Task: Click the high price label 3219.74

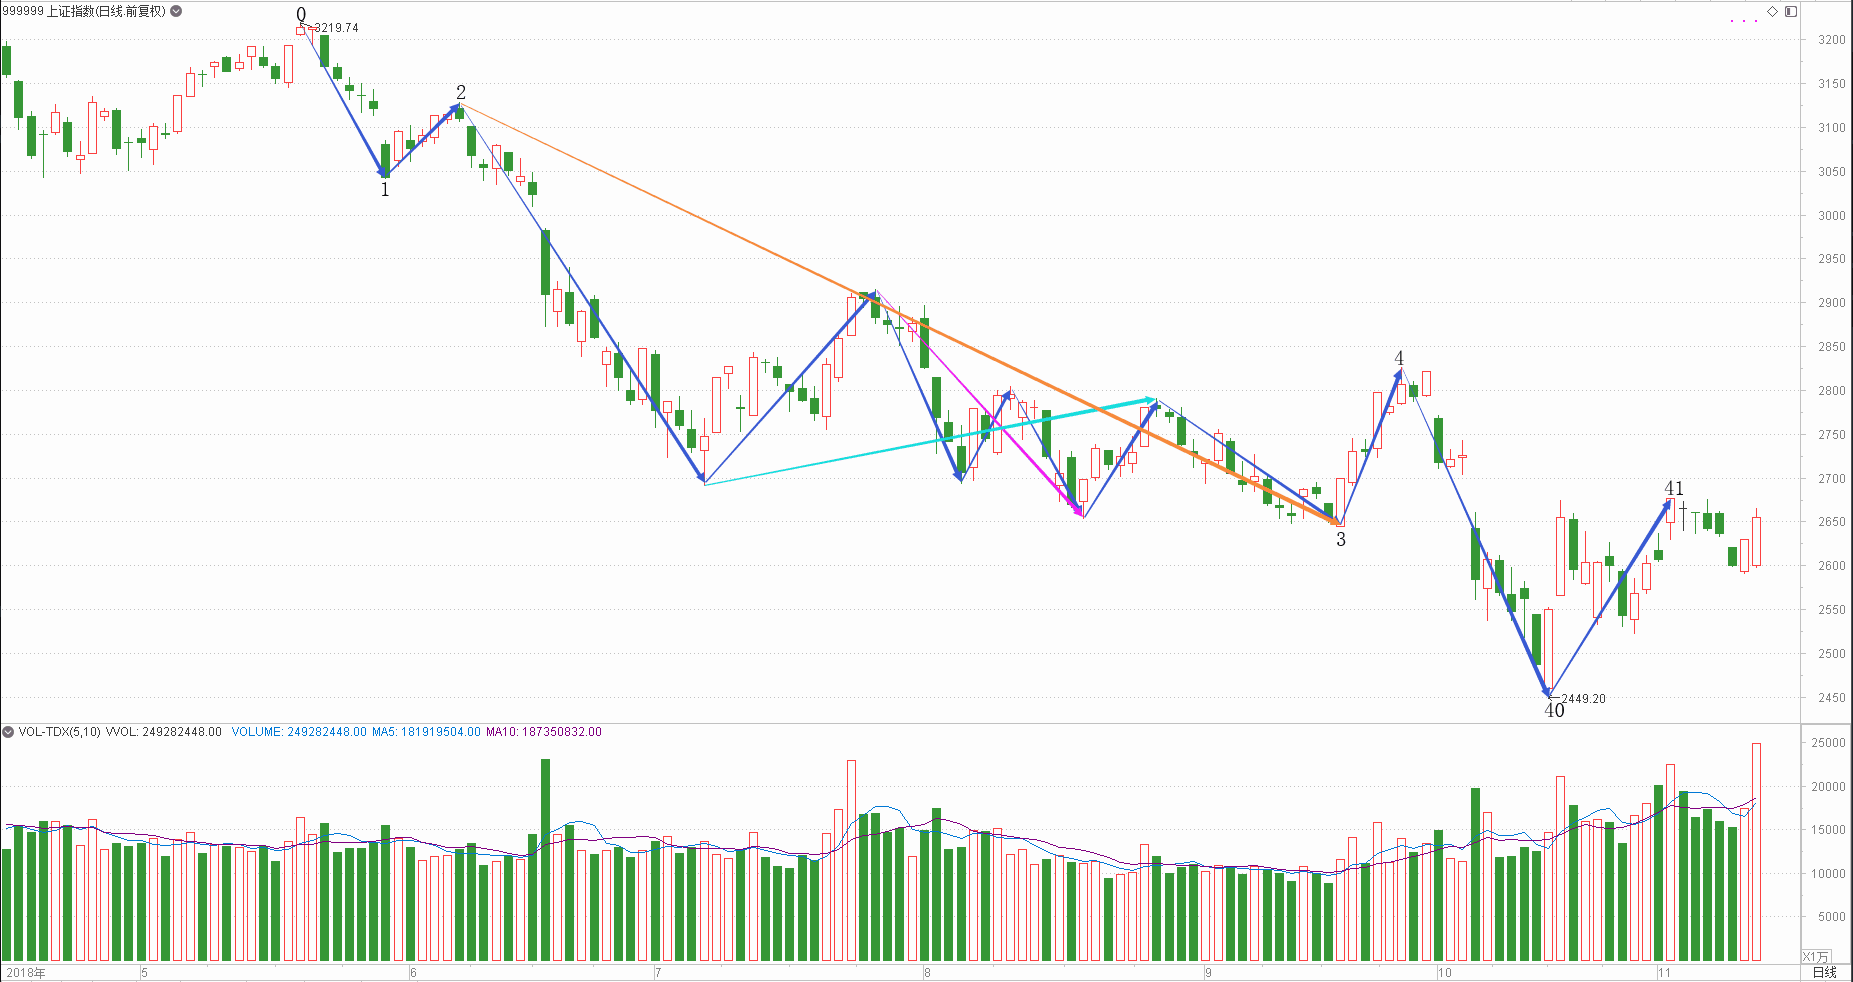Action: click(336, 28)
